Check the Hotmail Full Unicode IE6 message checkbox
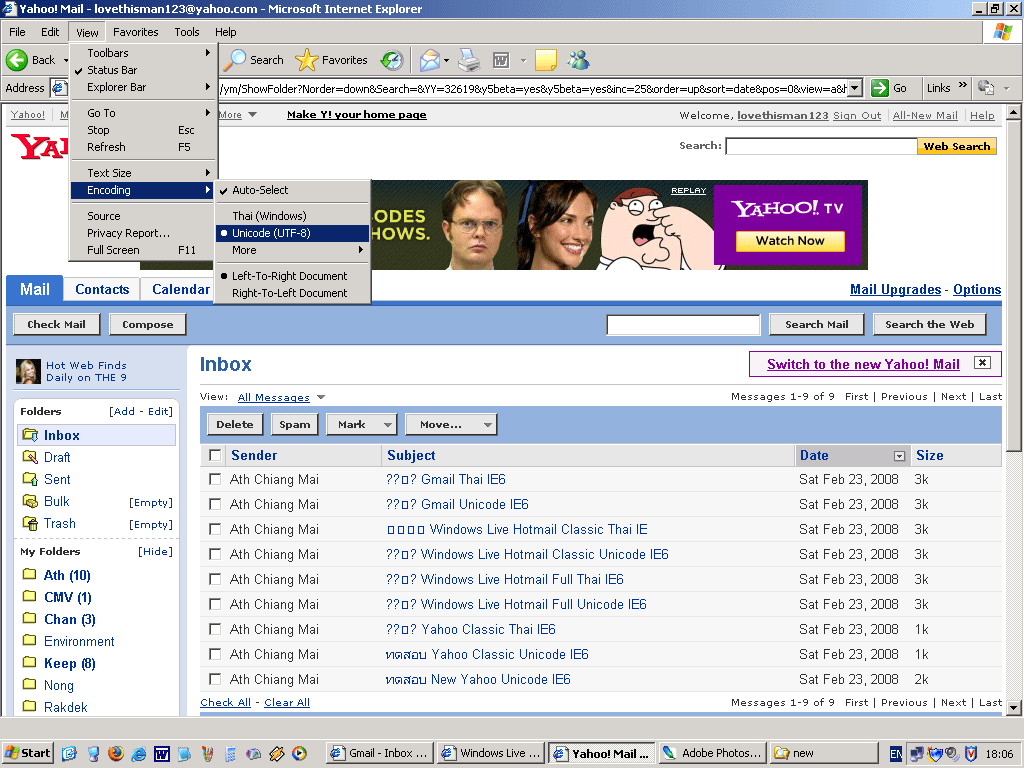The width and height of the screenshot is (1024, 768). coord(215,604)
